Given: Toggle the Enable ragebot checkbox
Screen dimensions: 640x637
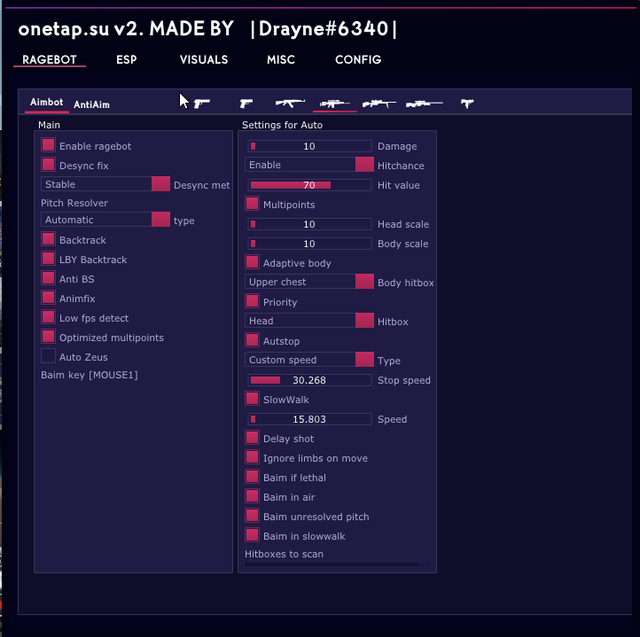Looking at the screenshot, I should pos(48,146).
